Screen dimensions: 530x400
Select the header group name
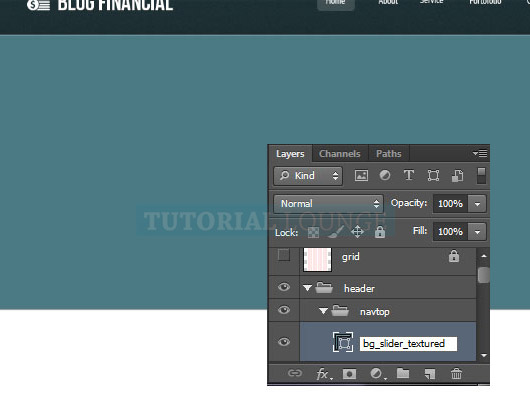click(x=359, y=288)
